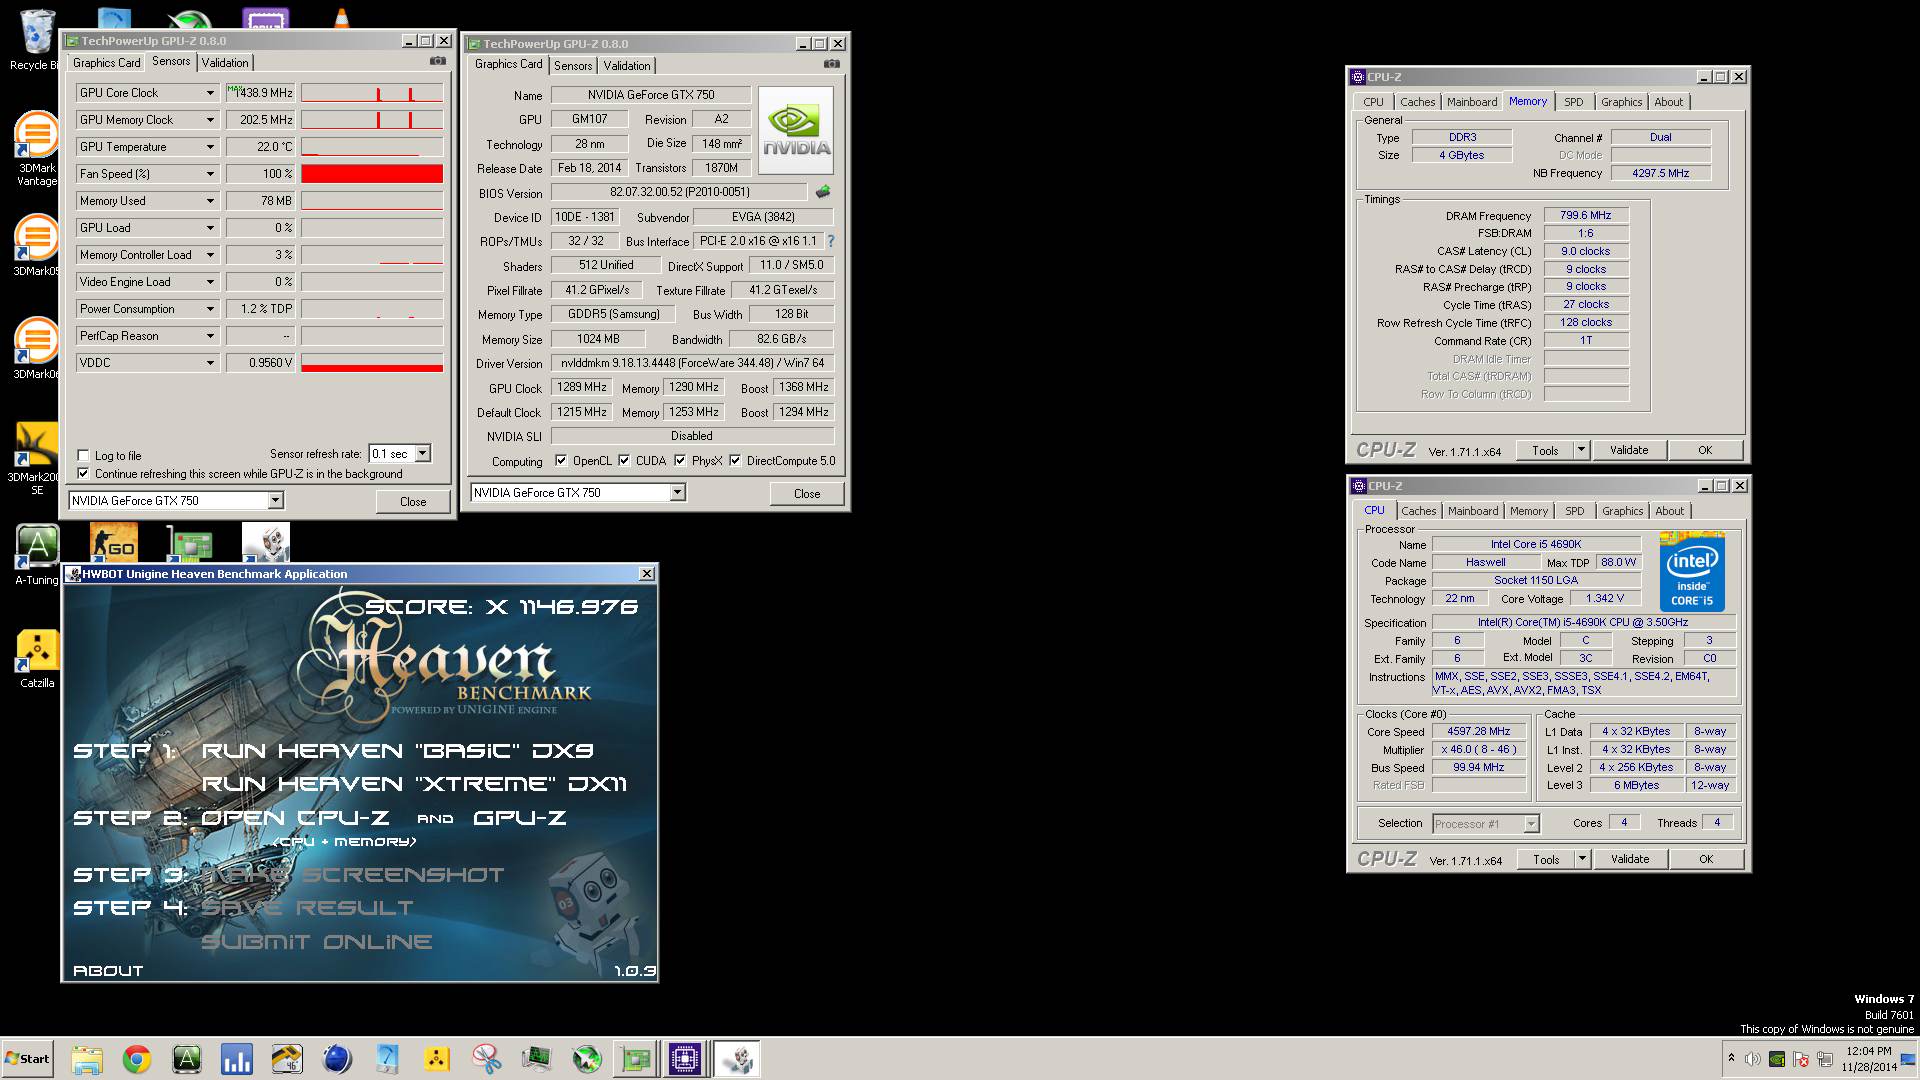Open Mainboard tab in the lower CPU-Z window
The width and height of the screenshot is (1920, 1080).
pyautogui.click(x=1473, y=511)
